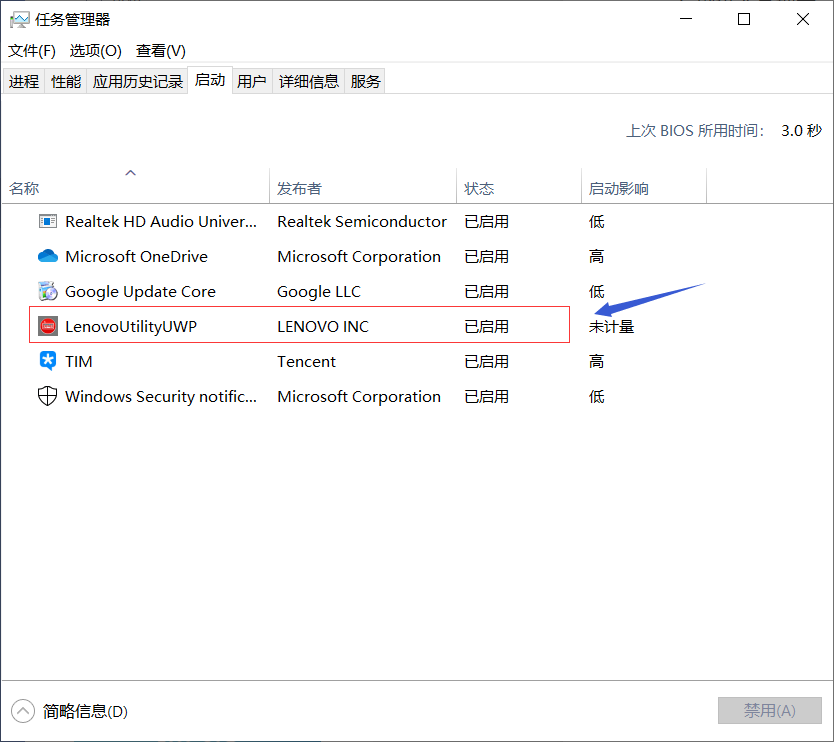Screen dimensions: 834x742
Task: Select the Google Update Core entry
Action: point(417,291)
